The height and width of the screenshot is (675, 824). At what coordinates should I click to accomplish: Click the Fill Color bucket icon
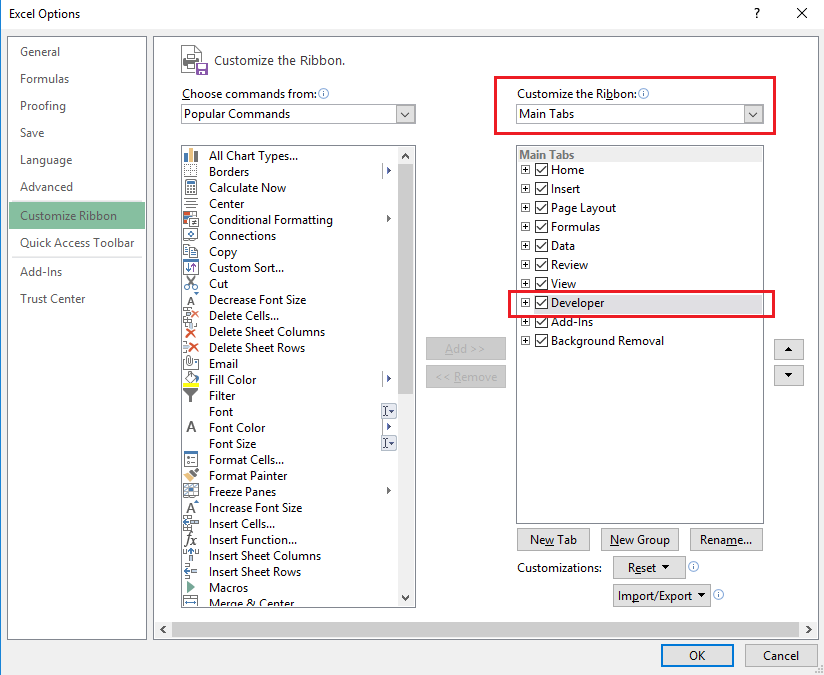191,380
